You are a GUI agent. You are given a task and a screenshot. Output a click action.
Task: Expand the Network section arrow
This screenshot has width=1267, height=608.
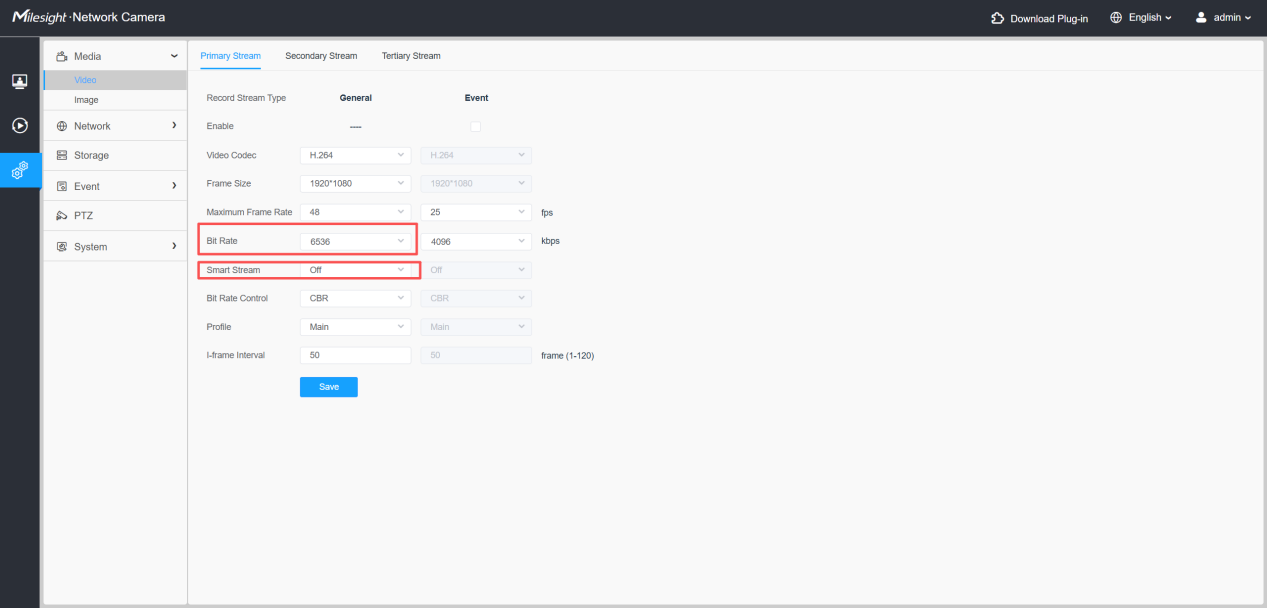(174, 126)
